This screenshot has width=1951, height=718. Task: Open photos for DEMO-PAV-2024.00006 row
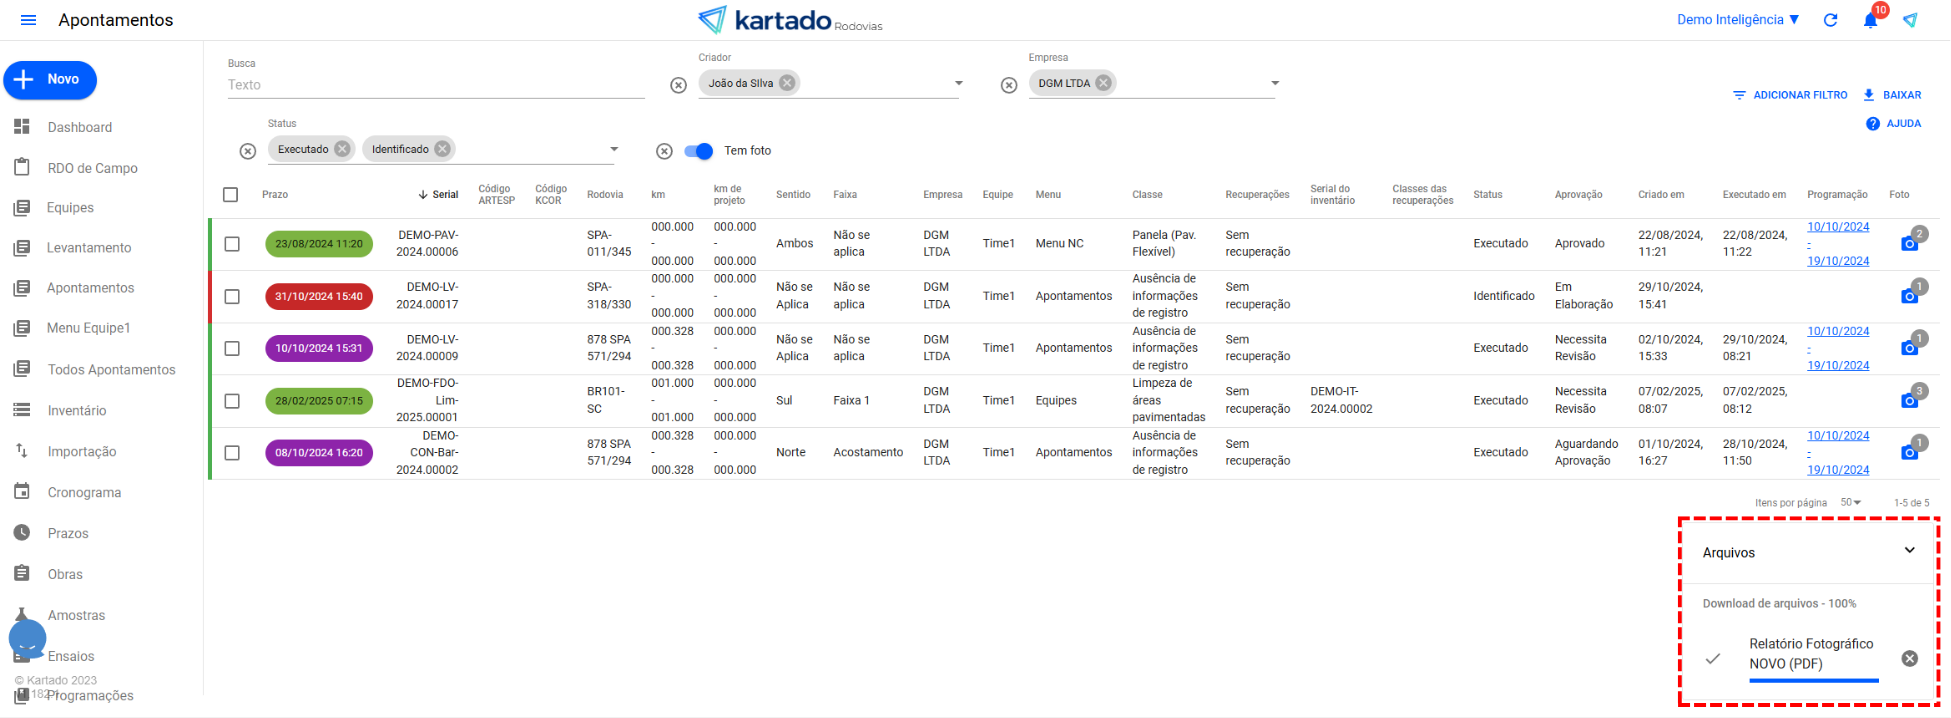coord(1909,243)
